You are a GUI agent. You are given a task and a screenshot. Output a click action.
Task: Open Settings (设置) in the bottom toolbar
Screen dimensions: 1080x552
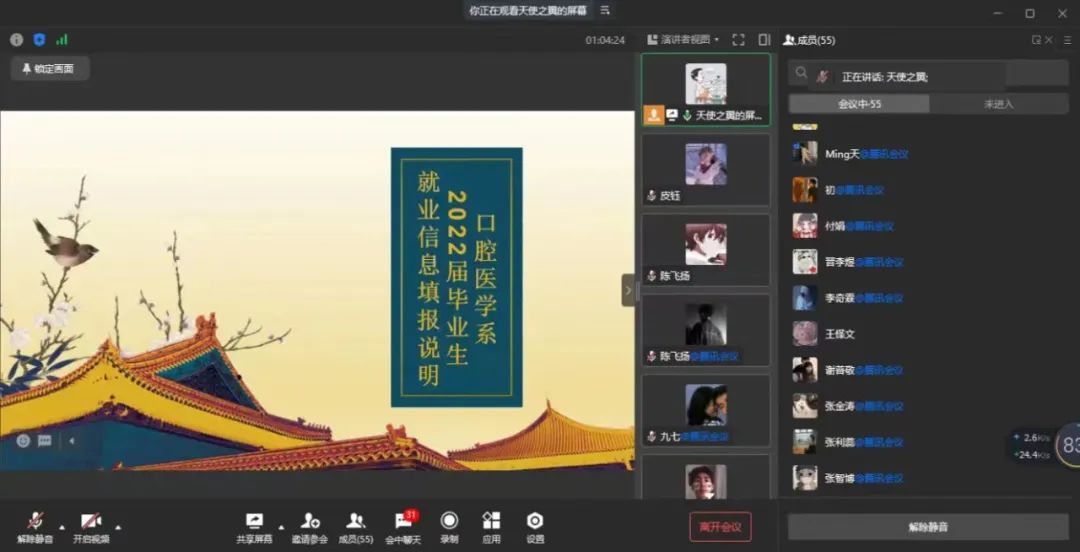click(x=535, y=521)
